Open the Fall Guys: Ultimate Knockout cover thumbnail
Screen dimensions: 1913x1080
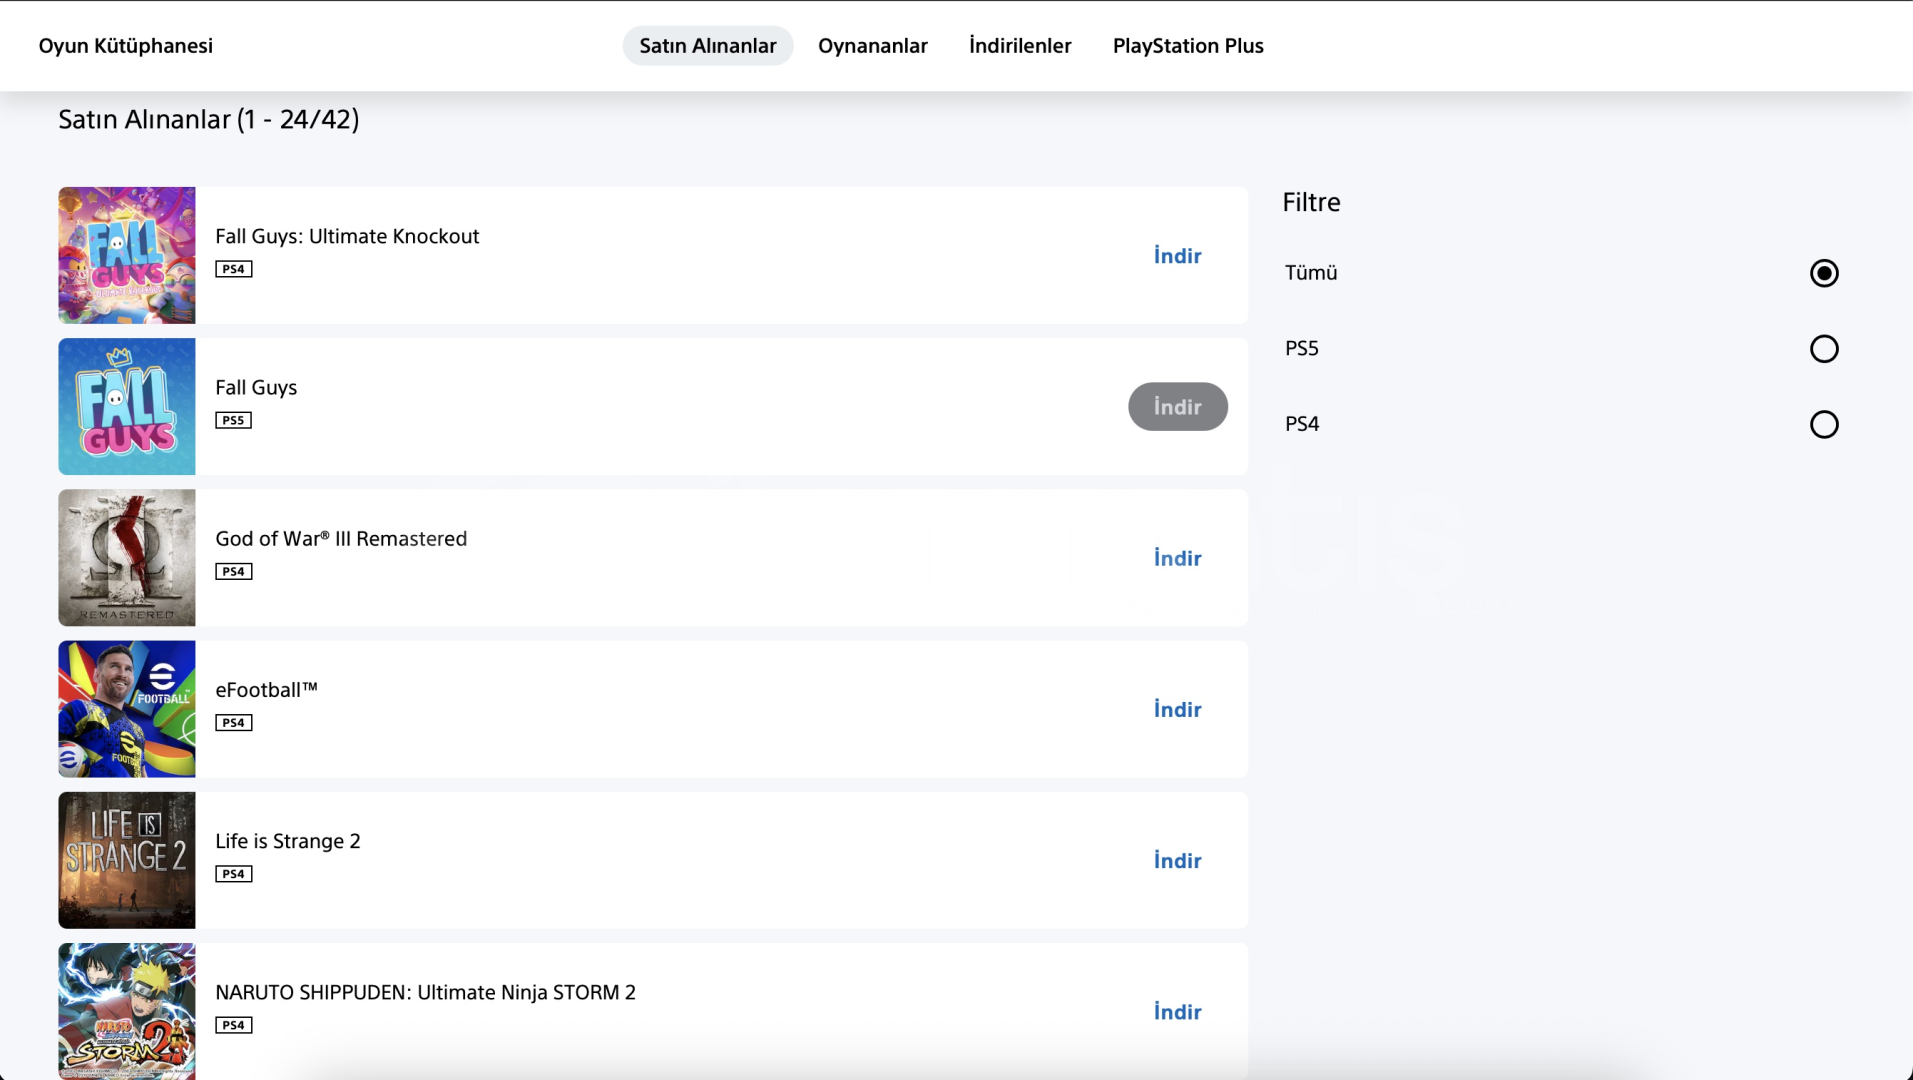127,255
